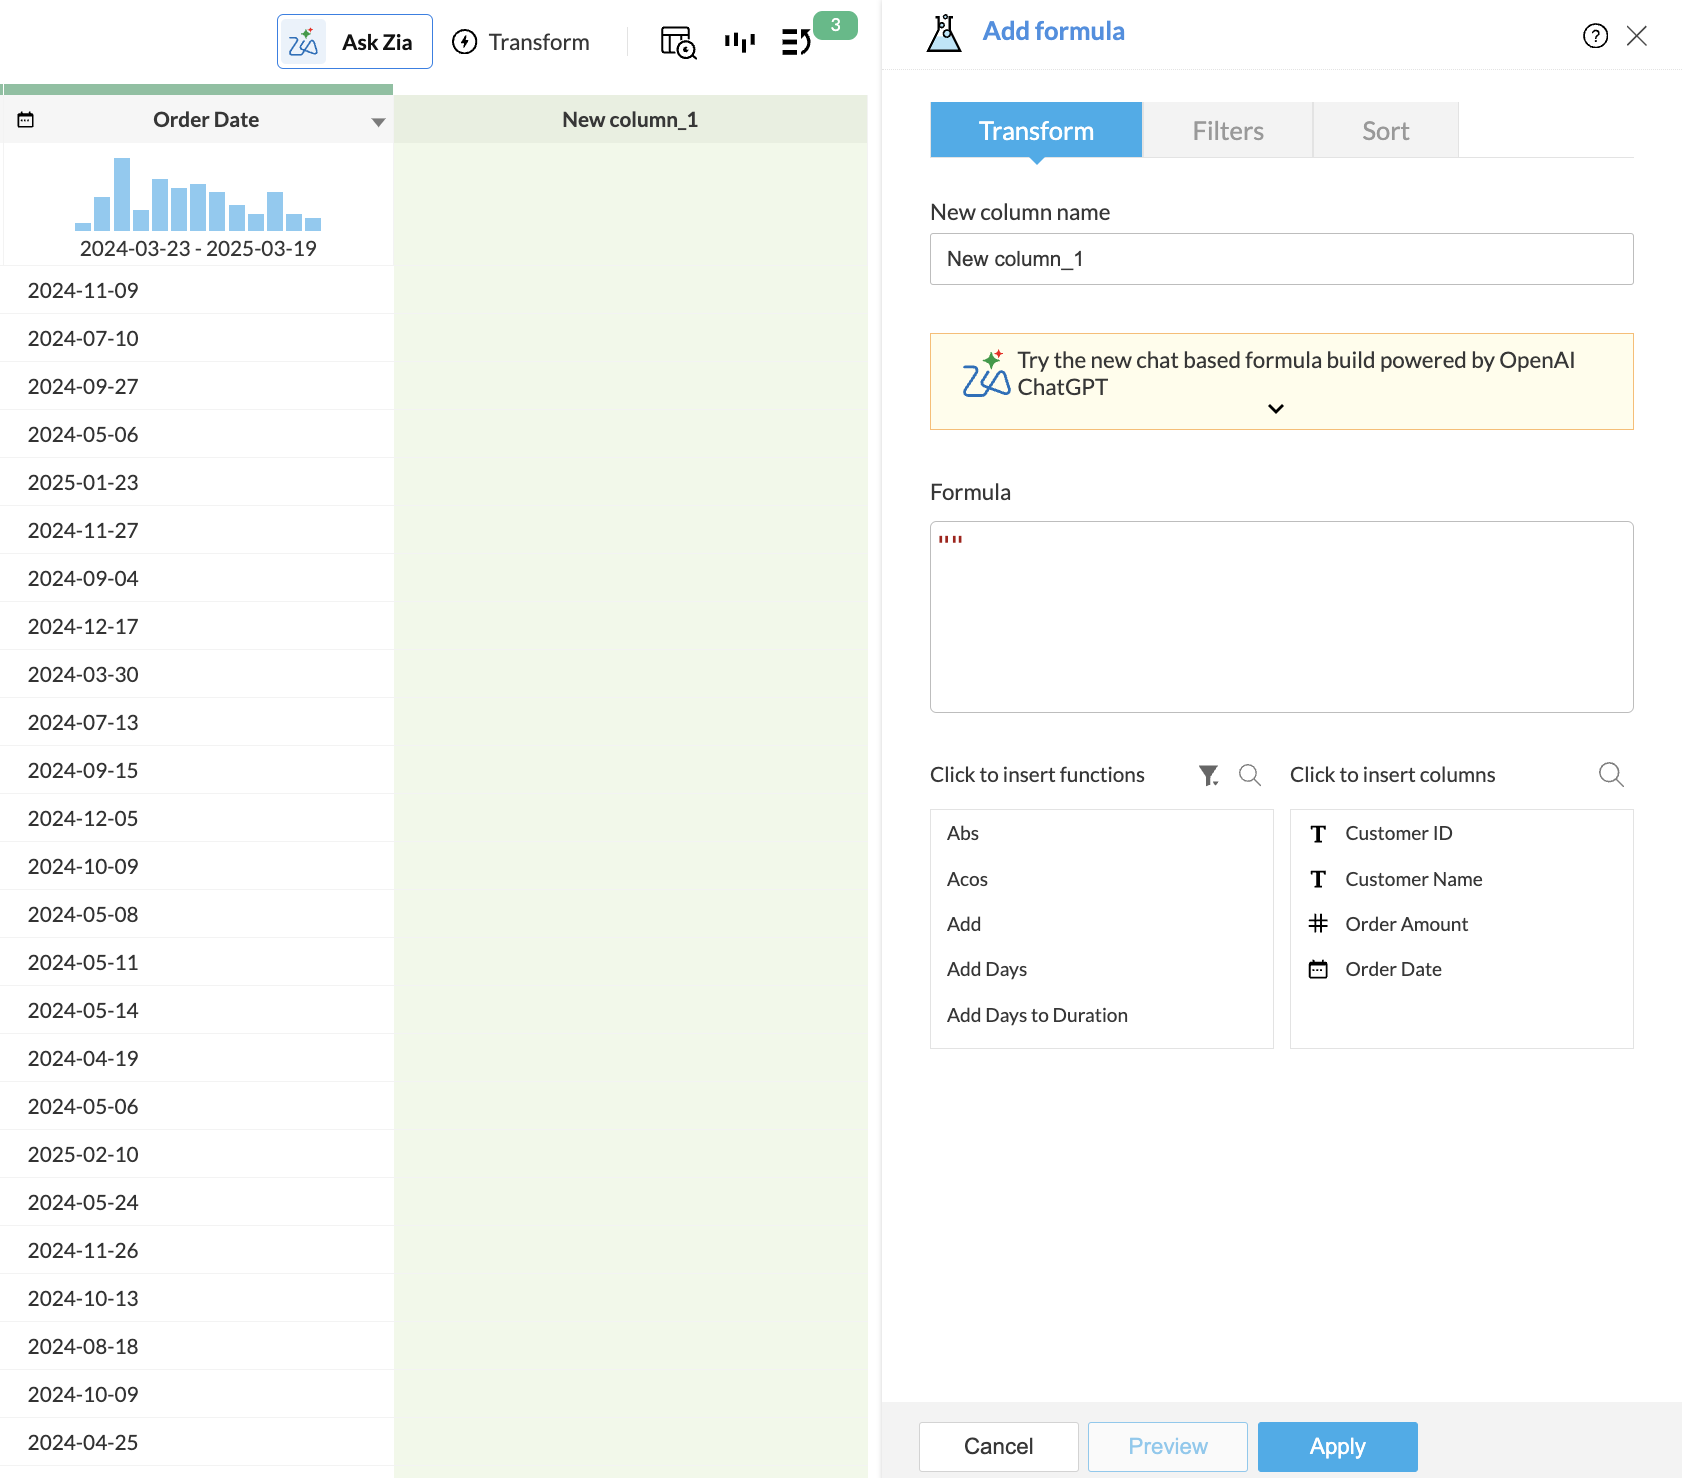
Task: Click the Add formula flask icon
Action: pos(944,33)
